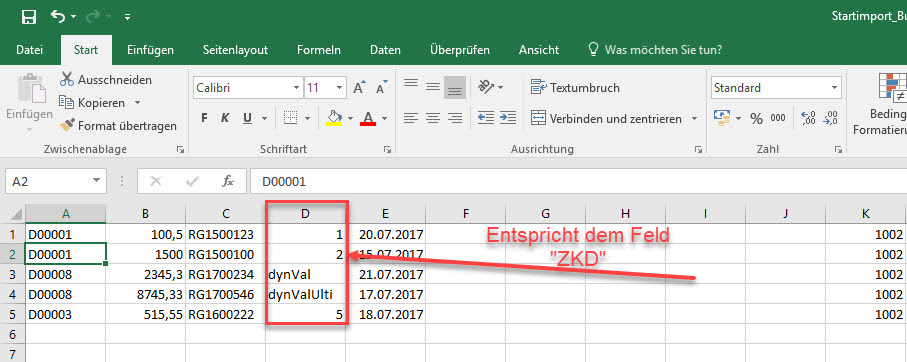Open the fill color dropdown arrow
The width and height of the screenshot is (907, 362).
[x=351, y=119]
